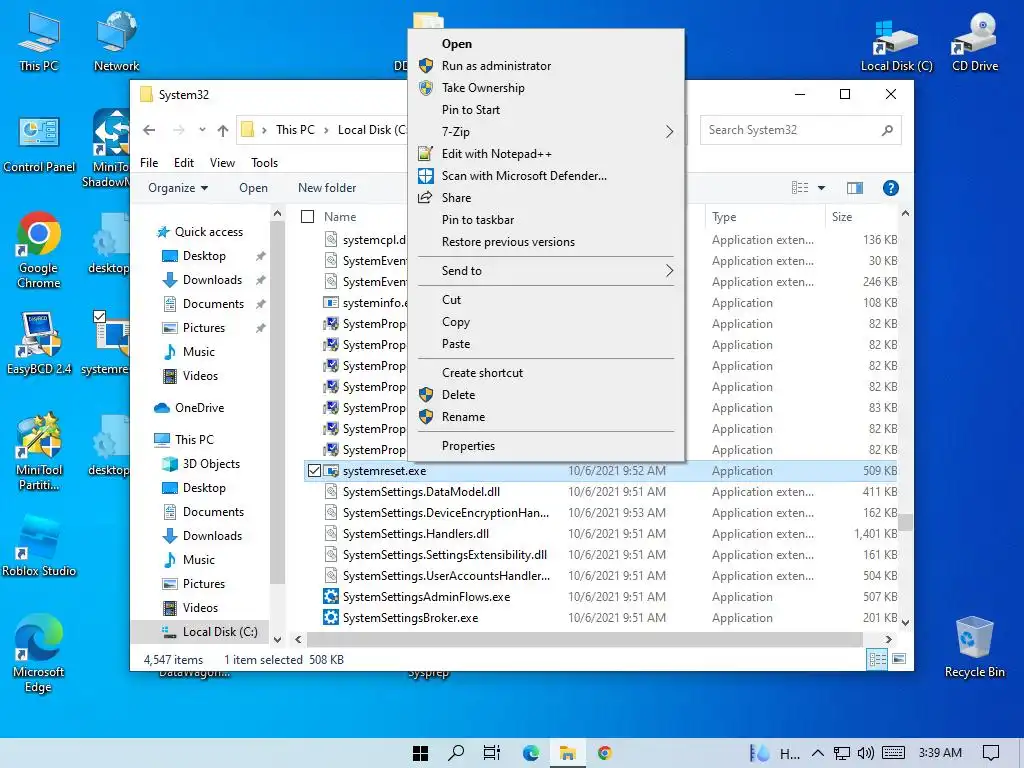Launch MiniTool Partition Wizard shortcut
Screen dimensions: 1024x768
pyautogui.click(x=39, y=452)
